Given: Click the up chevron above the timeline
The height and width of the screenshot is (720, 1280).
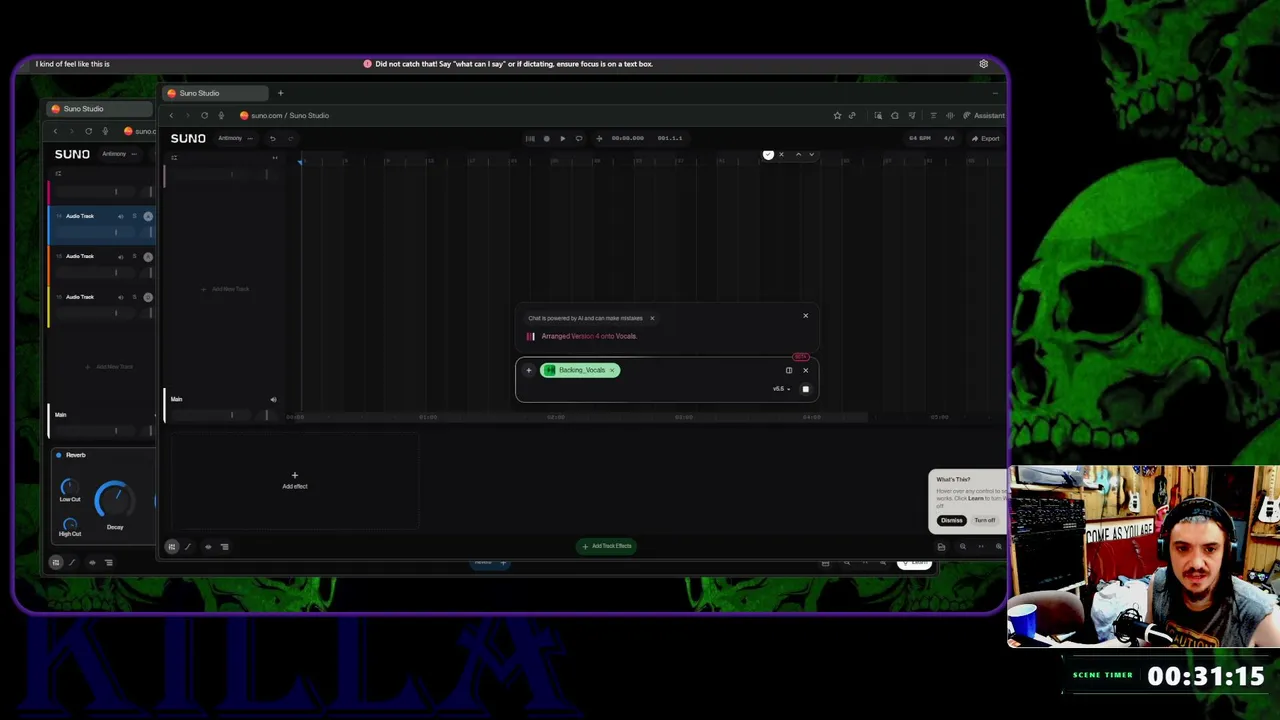Looking at the screenshot, I should click(797, 154).
